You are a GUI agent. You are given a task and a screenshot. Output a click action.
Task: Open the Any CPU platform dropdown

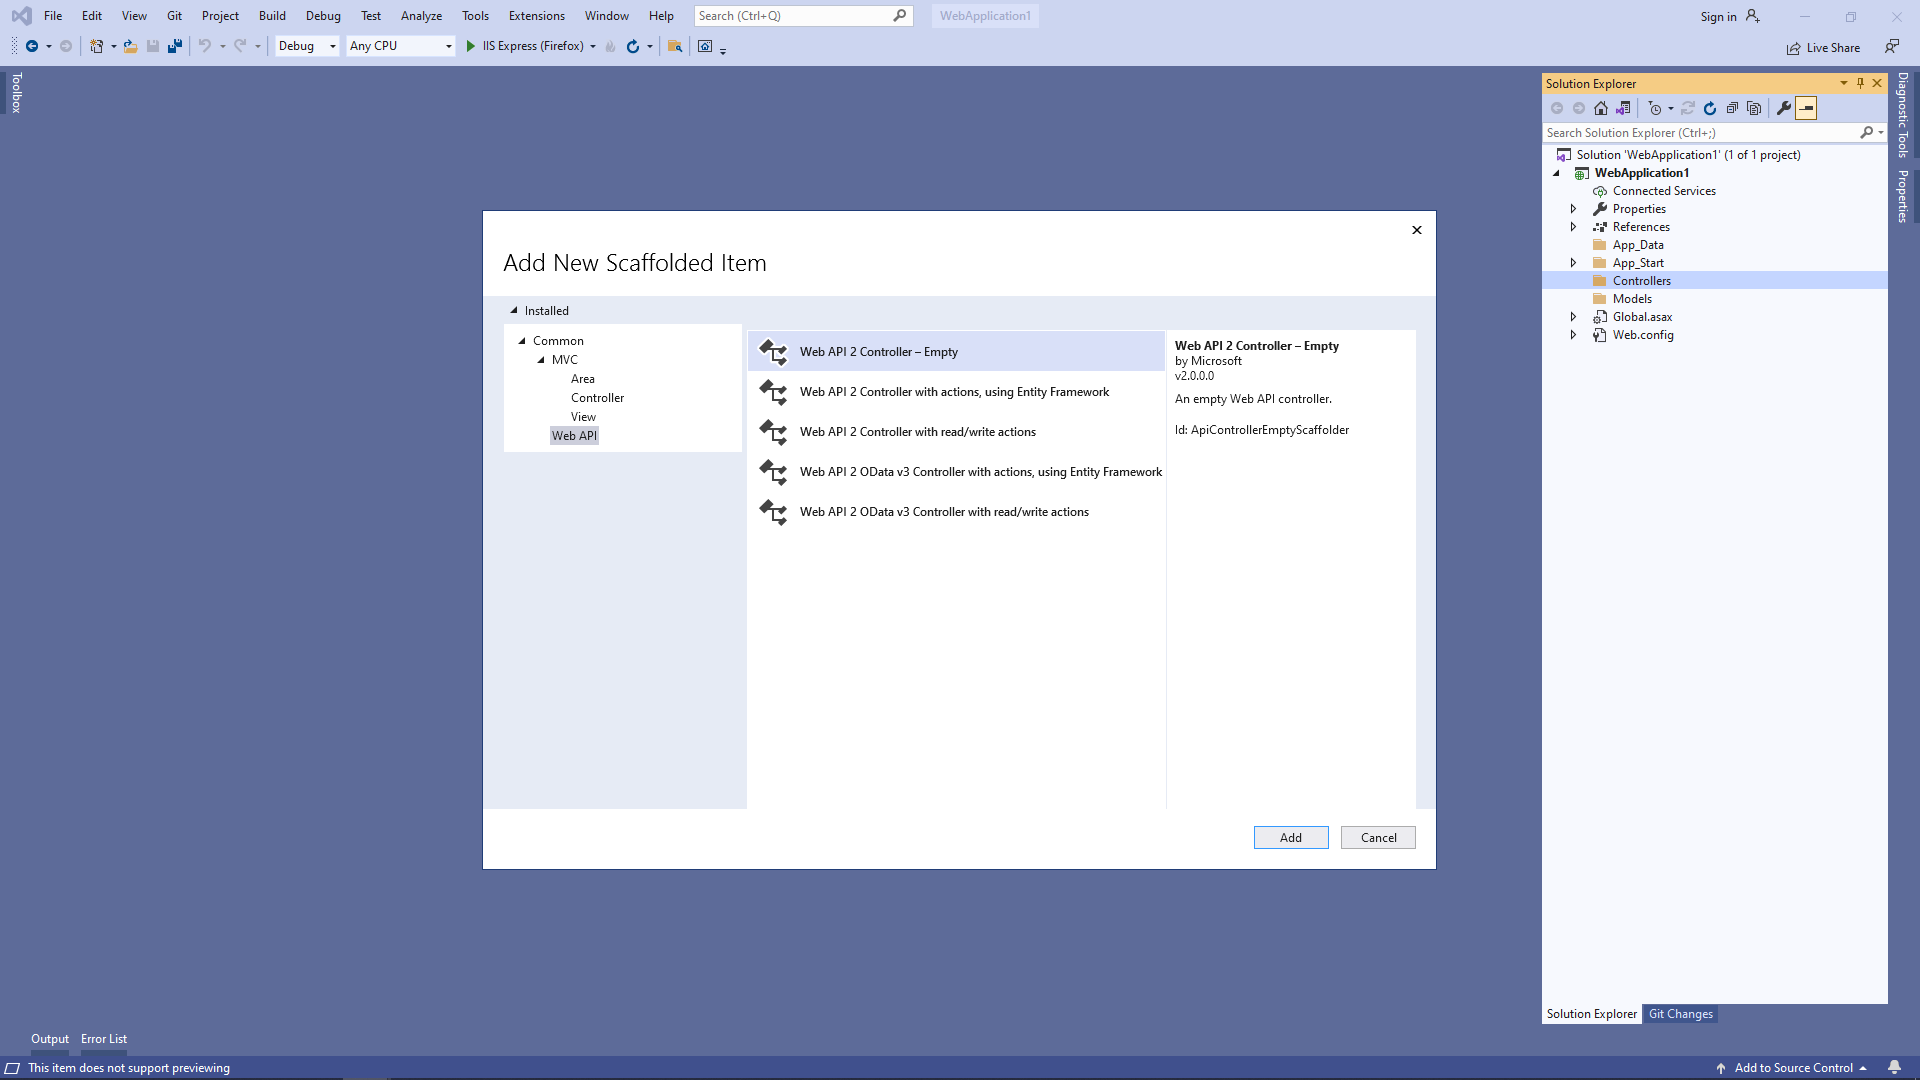(x=448, y=46)
